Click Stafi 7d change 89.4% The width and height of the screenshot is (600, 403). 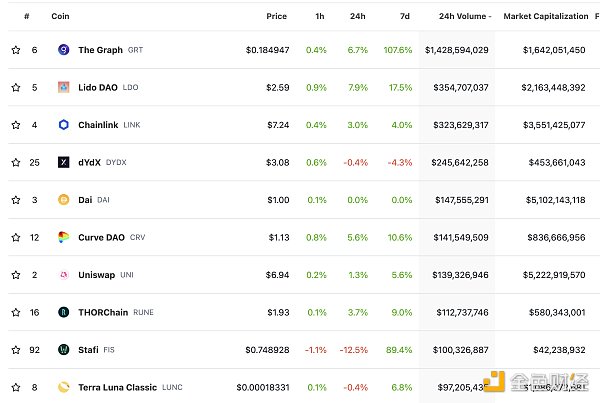[x=399, y=350]
